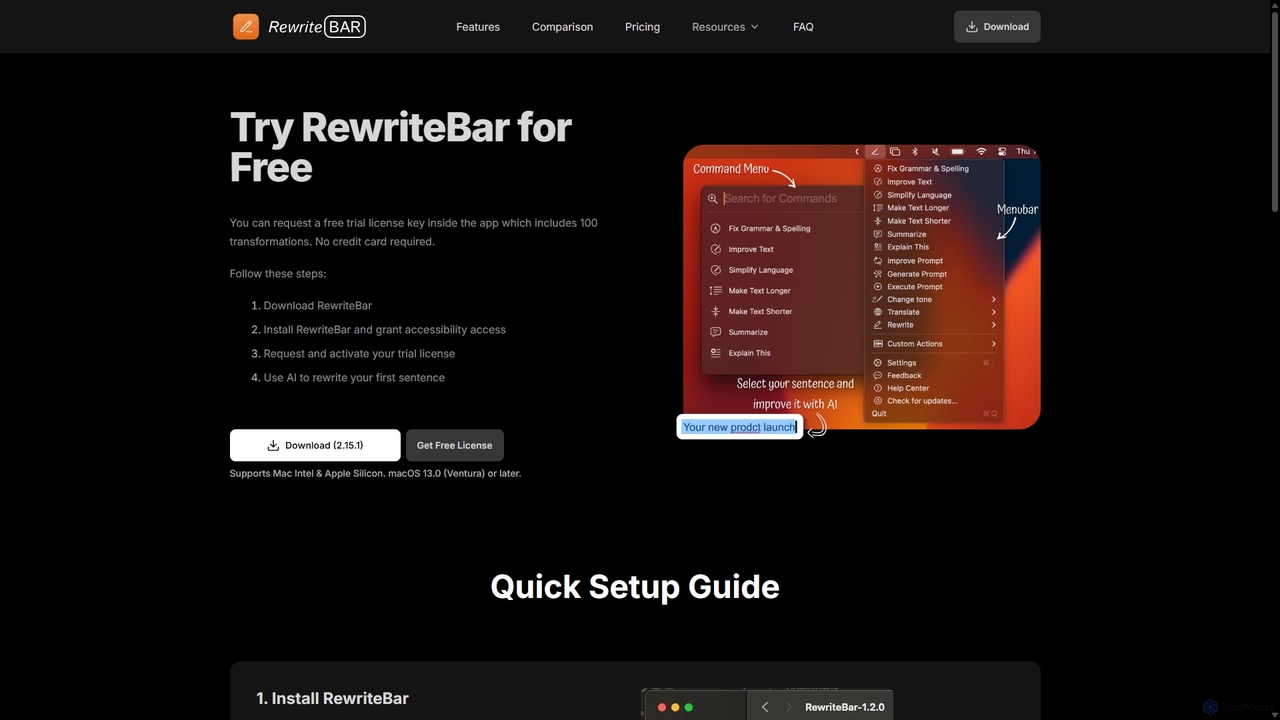Viewport: 1280px width, 720px height.
Task: Click the left chevron in pictured menubar
Action: coord(857,152)
